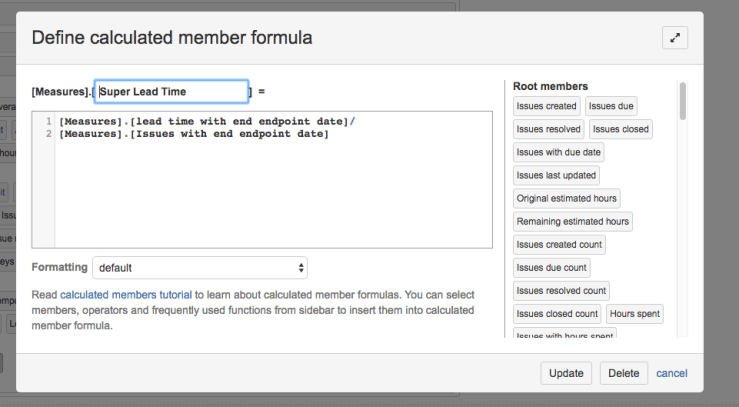Click inside the formula editor area
Image resolution: width=739 pixels, height=407 pixels.
click(270, 190)
